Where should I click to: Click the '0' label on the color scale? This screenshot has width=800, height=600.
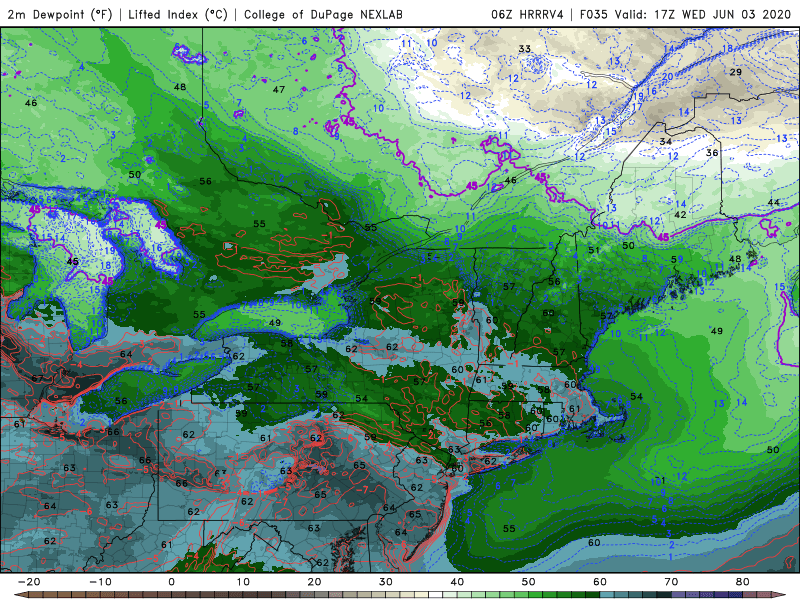click(171, 582)
